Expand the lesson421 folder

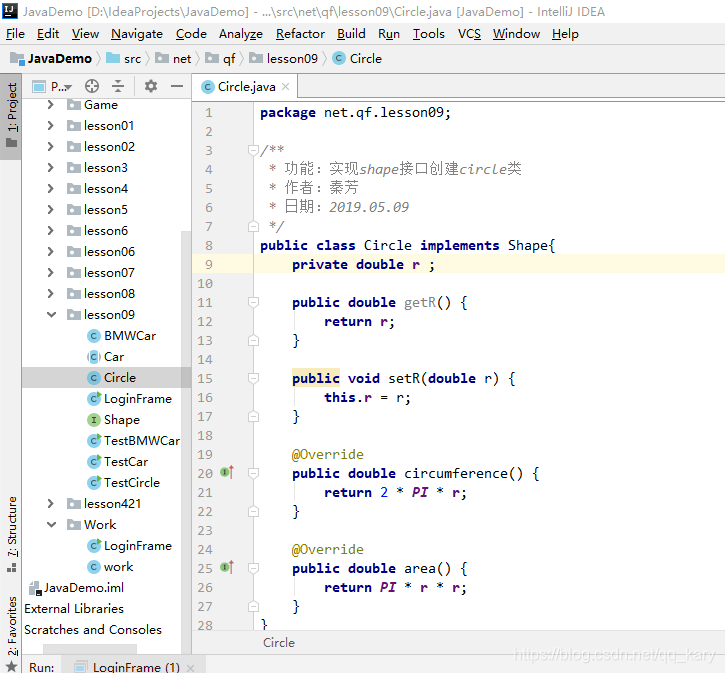[50, 504]
